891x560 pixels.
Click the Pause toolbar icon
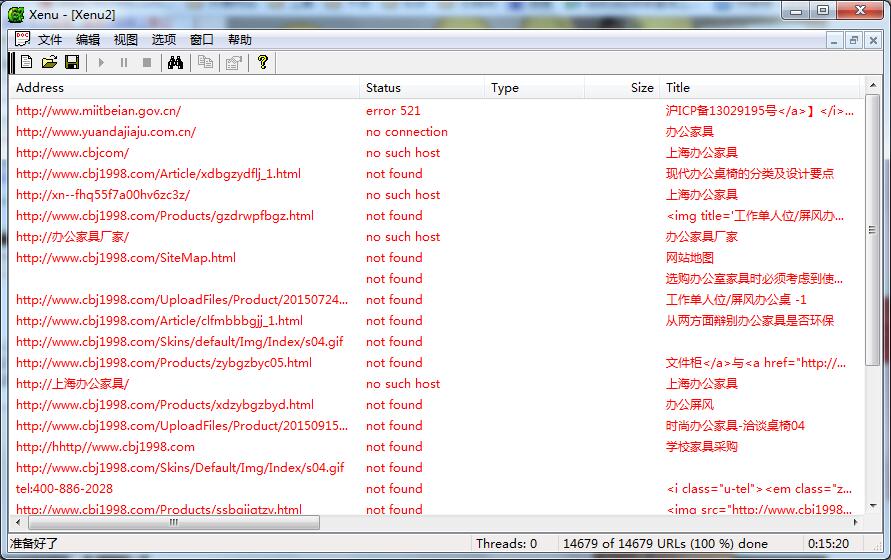(124, 63)
